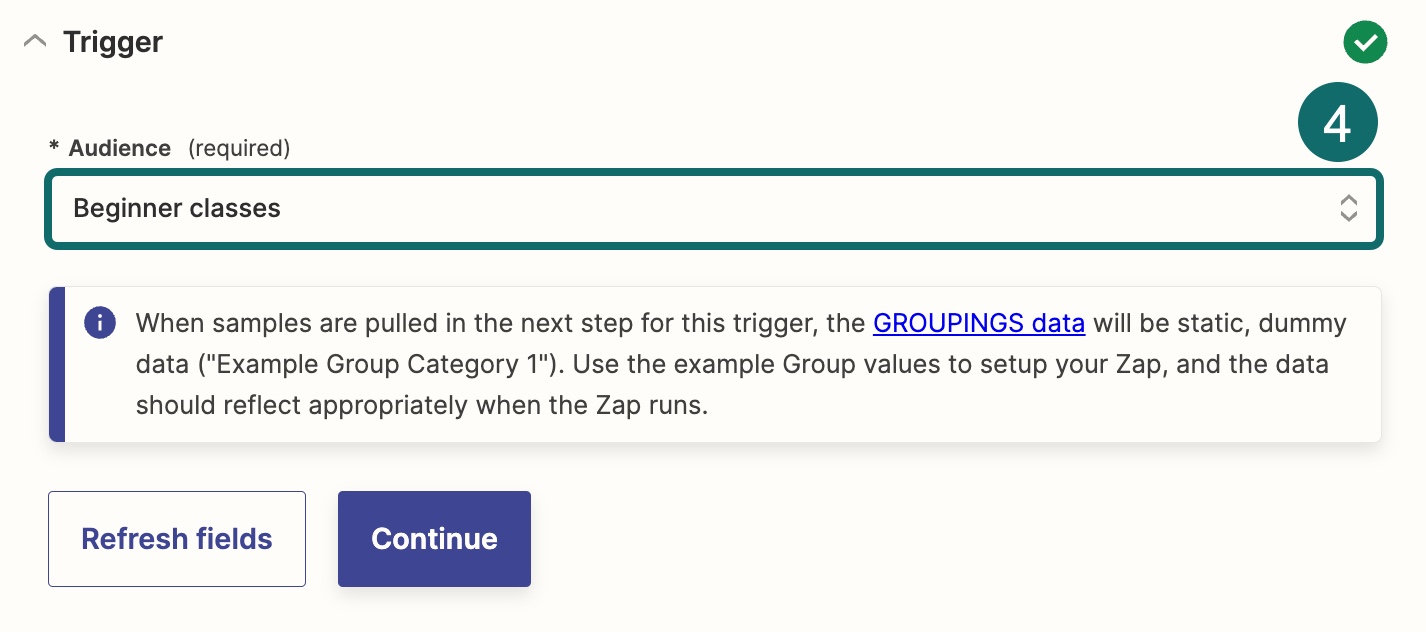Open the Audience dropdown

[714, 208]
